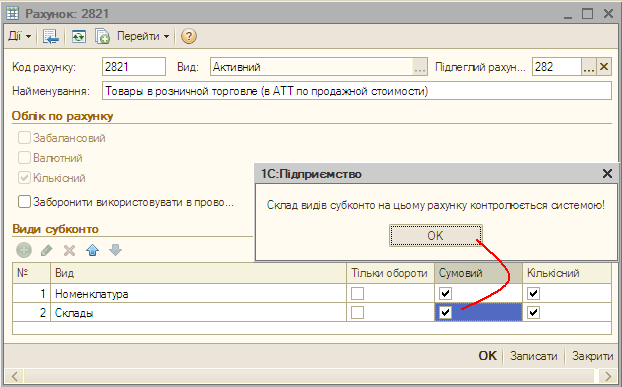Open the Підлеглий рахунок ellipsis selector
Viewport: 622px width, 387px height.
(x=589, y=67)
